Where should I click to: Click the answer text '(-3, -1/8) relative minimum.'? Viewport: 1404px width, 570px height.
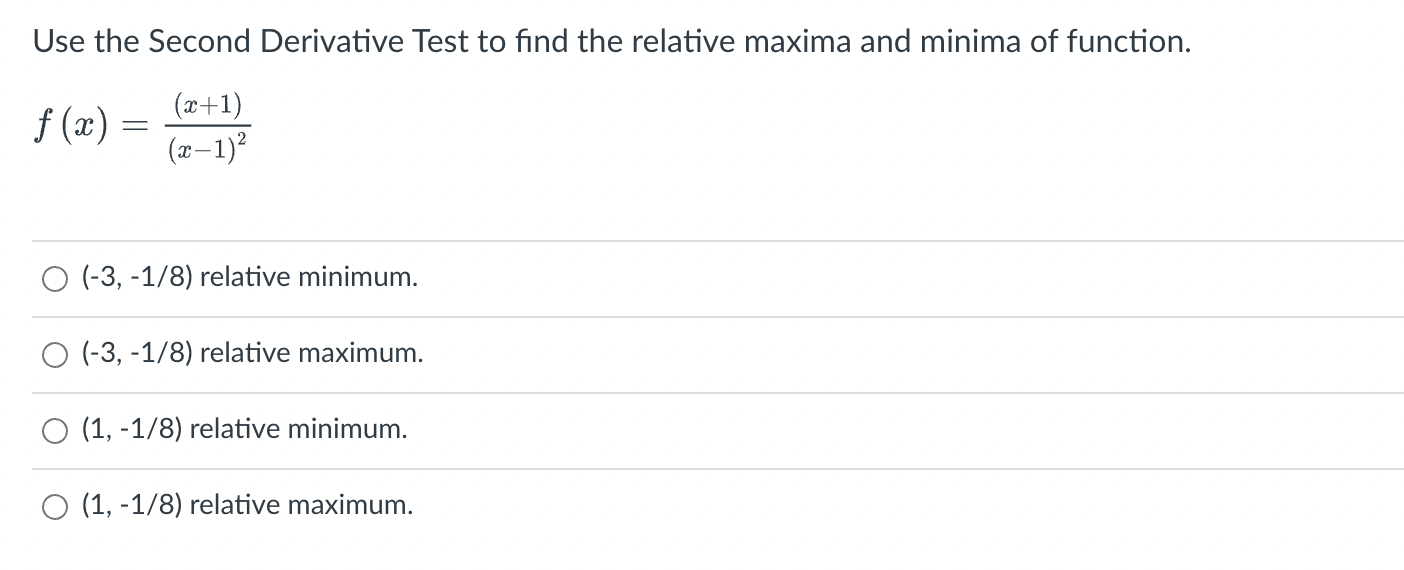point(249,277)
